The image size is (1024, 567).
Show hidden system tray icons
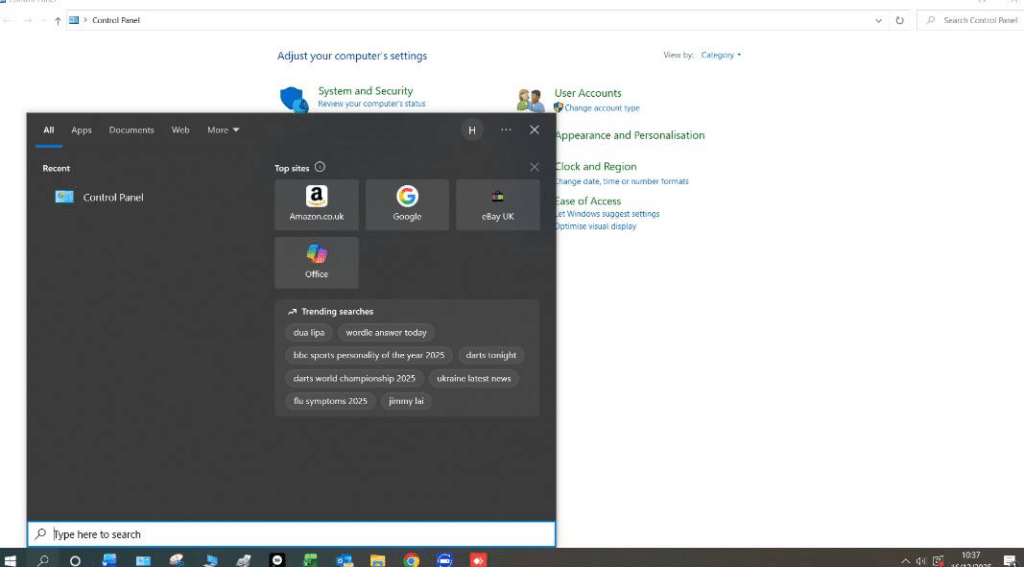pyautogui.click(x=905, y=560)
